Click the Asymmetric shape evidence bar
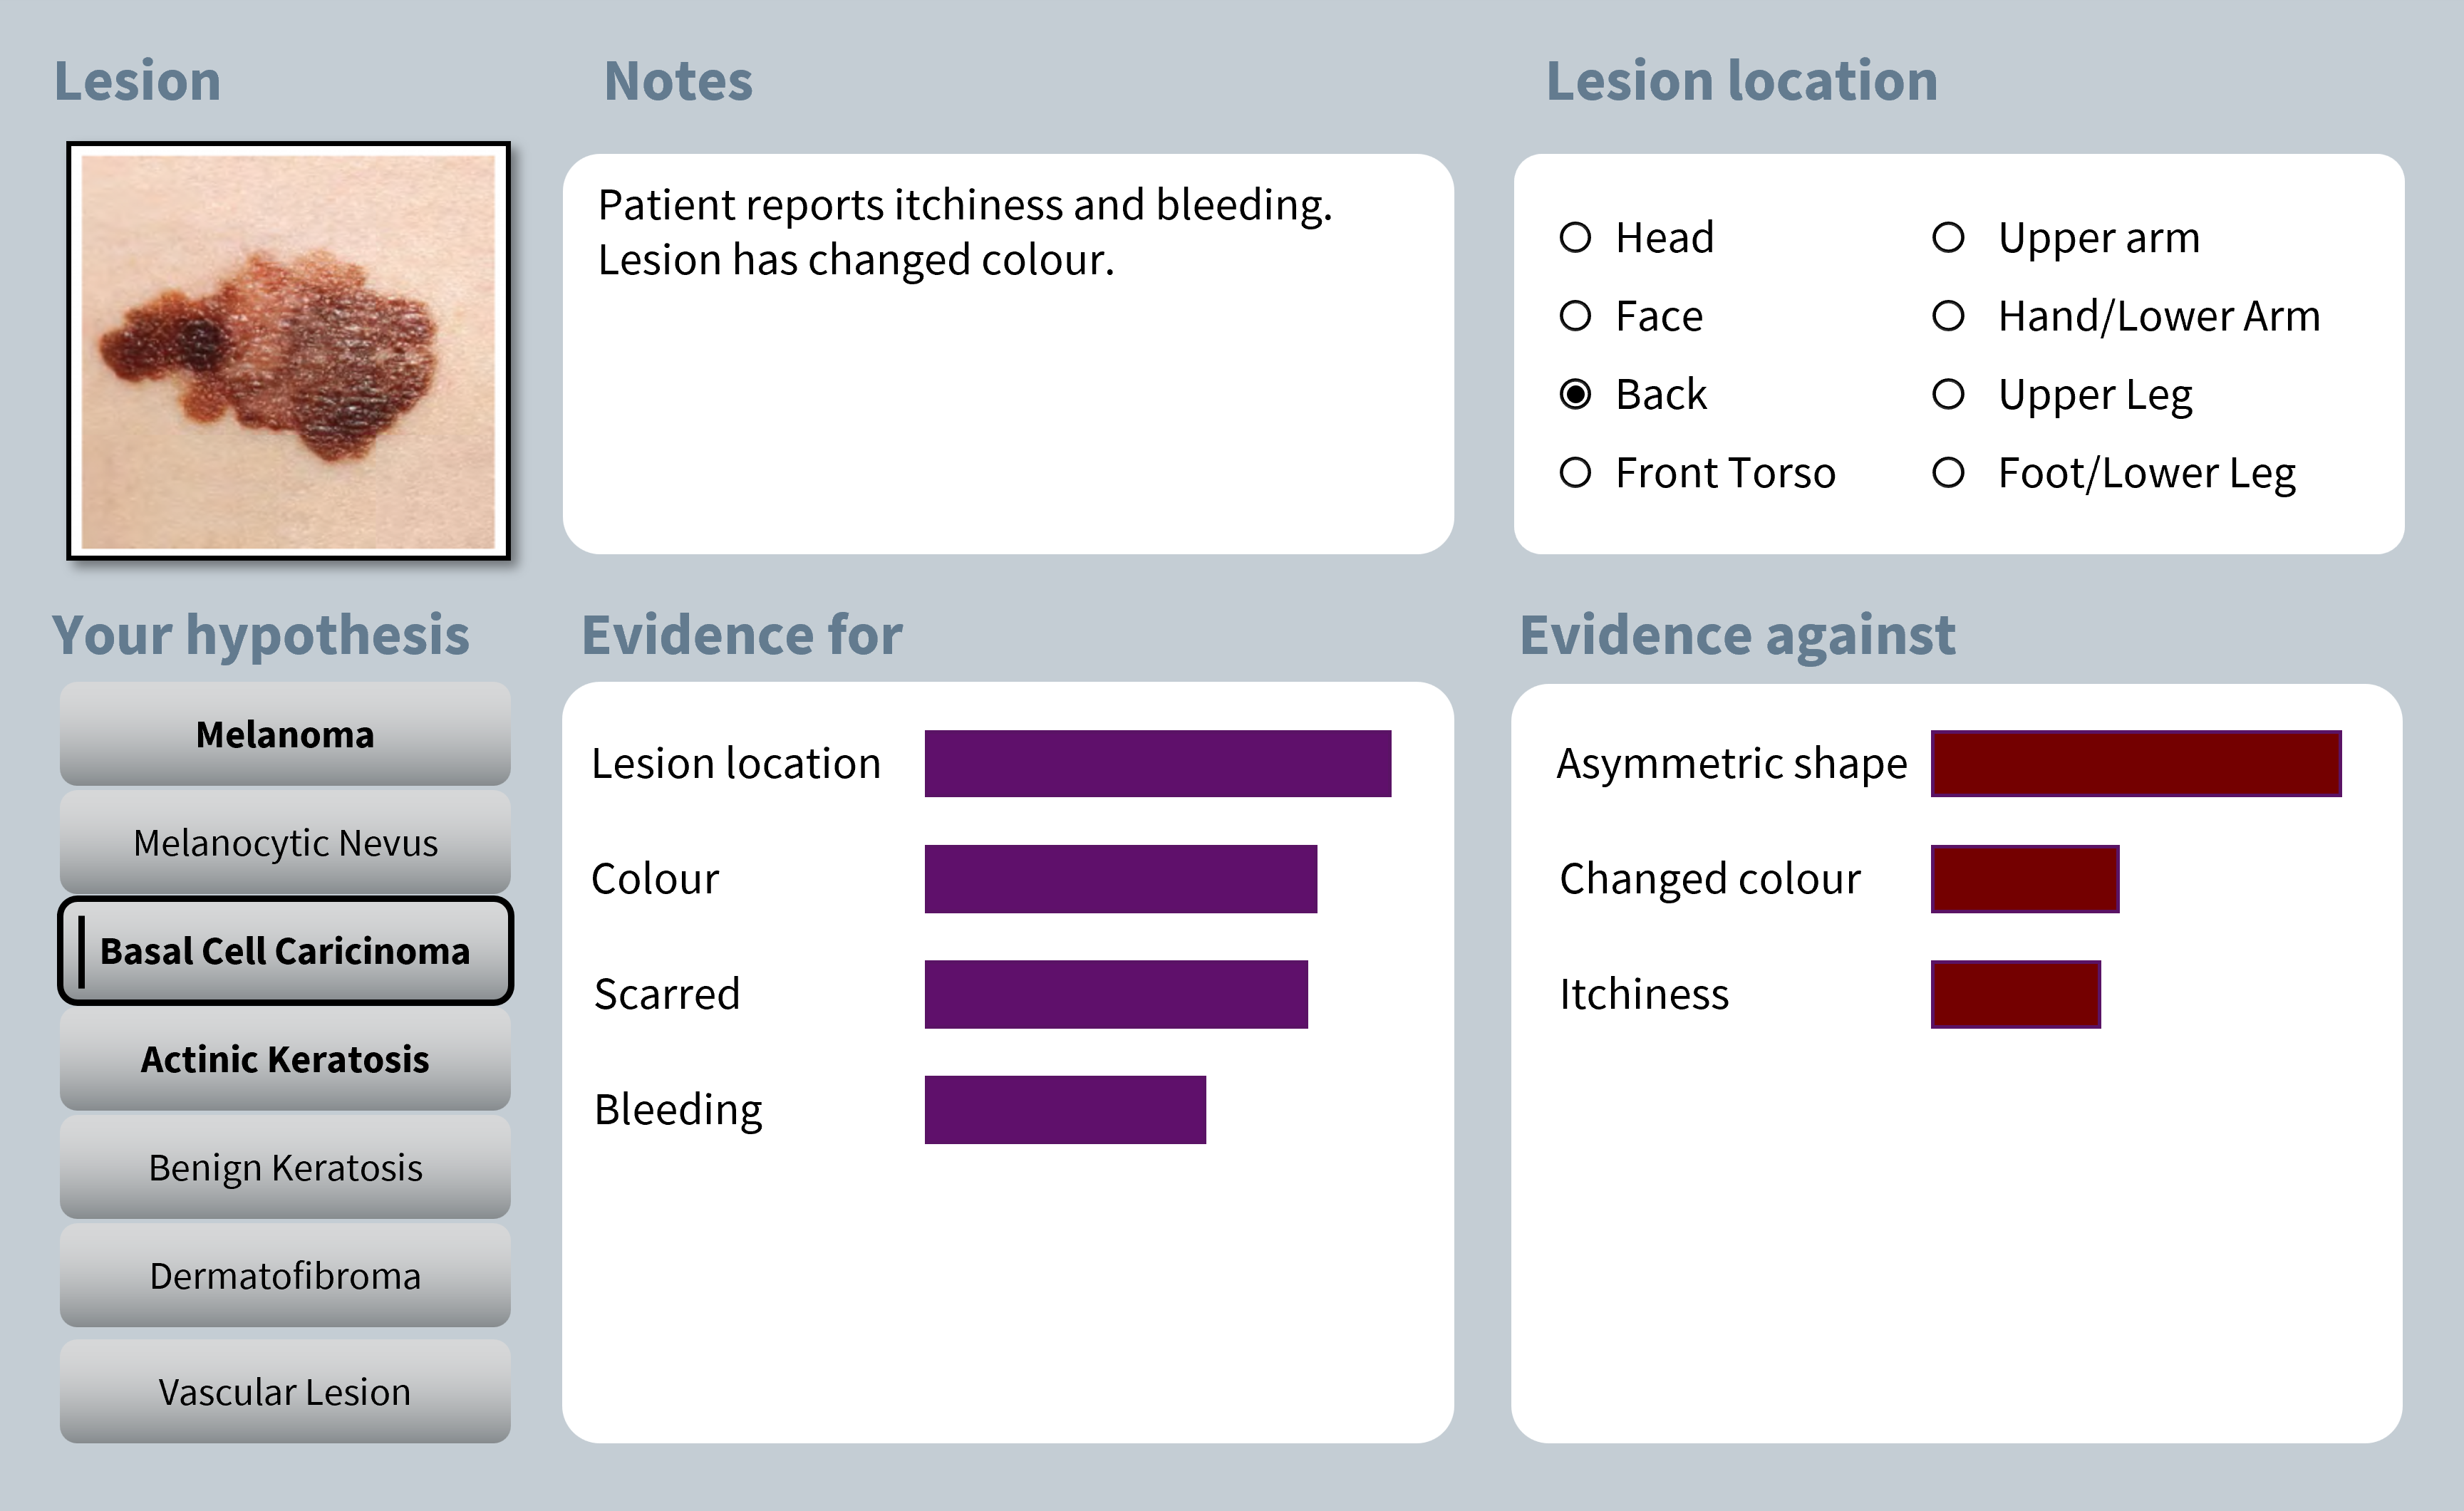 point(2136,764)
